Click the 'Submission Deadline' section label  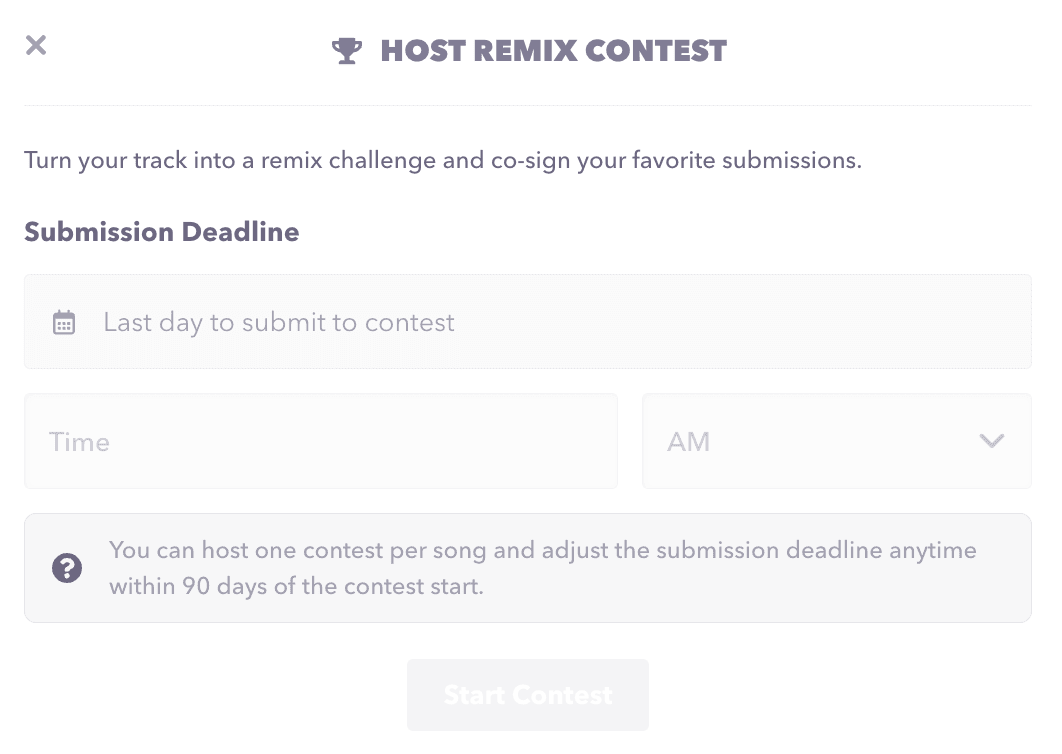coord(162,232)
